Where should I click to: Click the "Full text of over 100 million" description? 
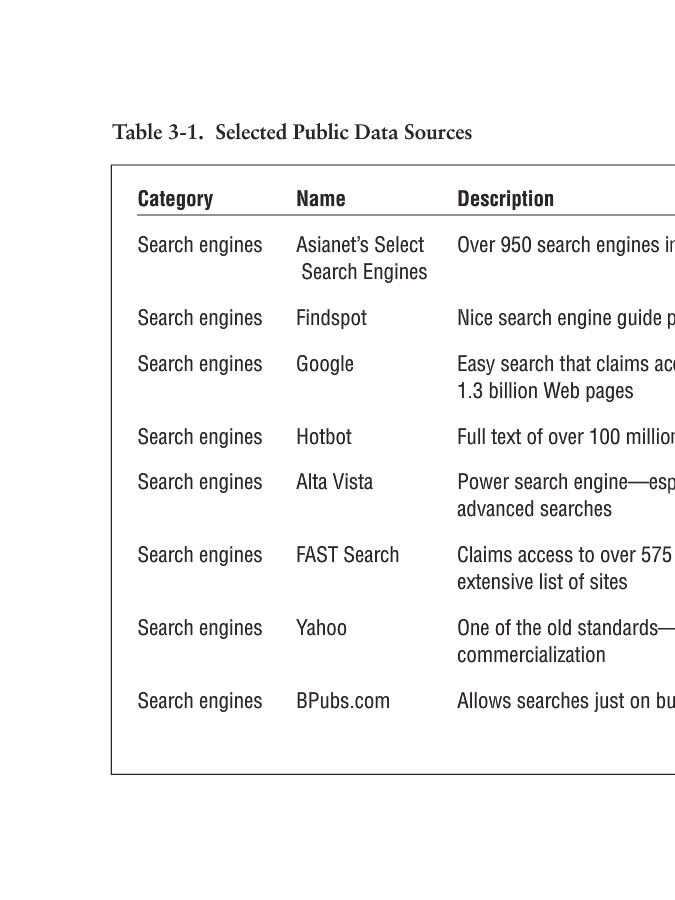pyautogui.click(x=565, y=437)
